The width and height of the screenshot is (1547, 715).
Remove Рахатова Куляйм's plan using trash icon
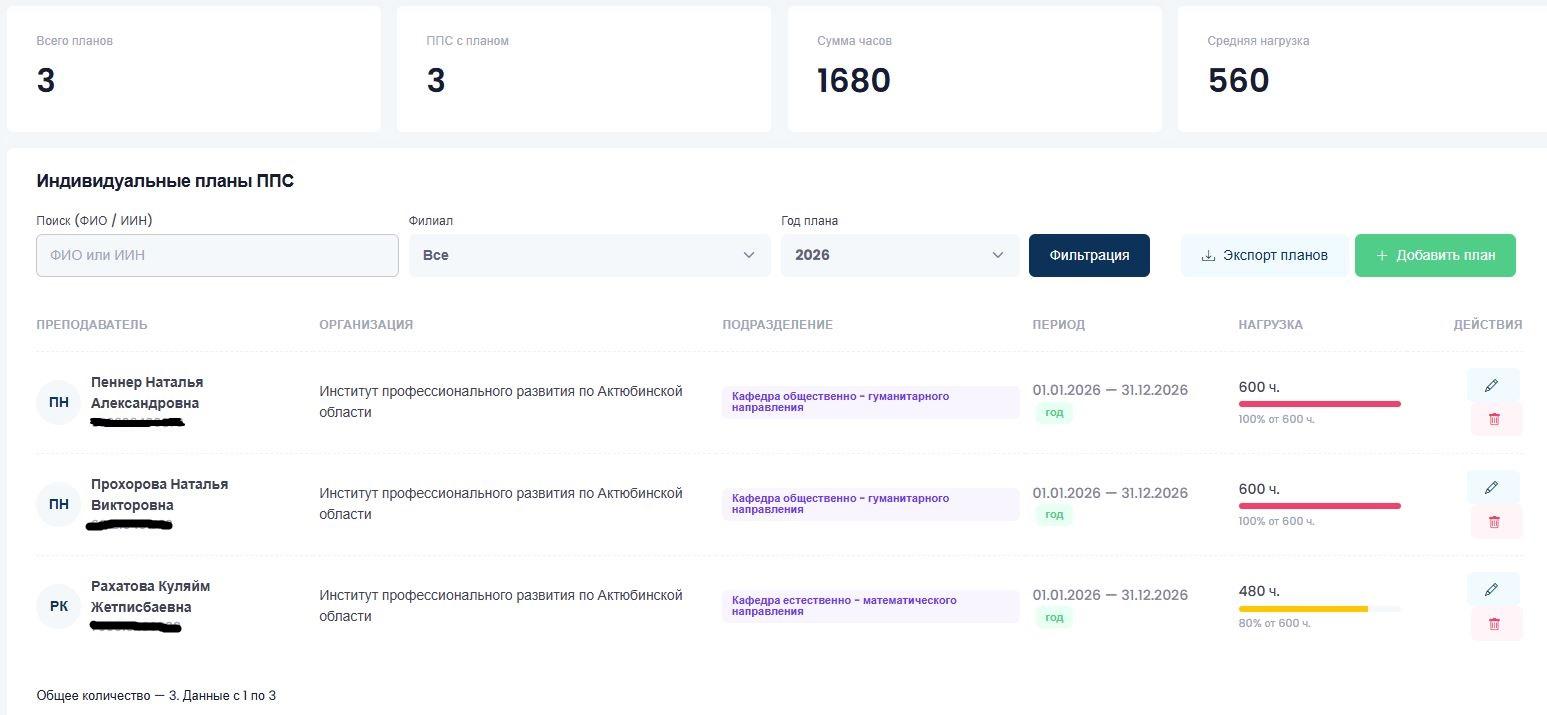coord(1495,623)
